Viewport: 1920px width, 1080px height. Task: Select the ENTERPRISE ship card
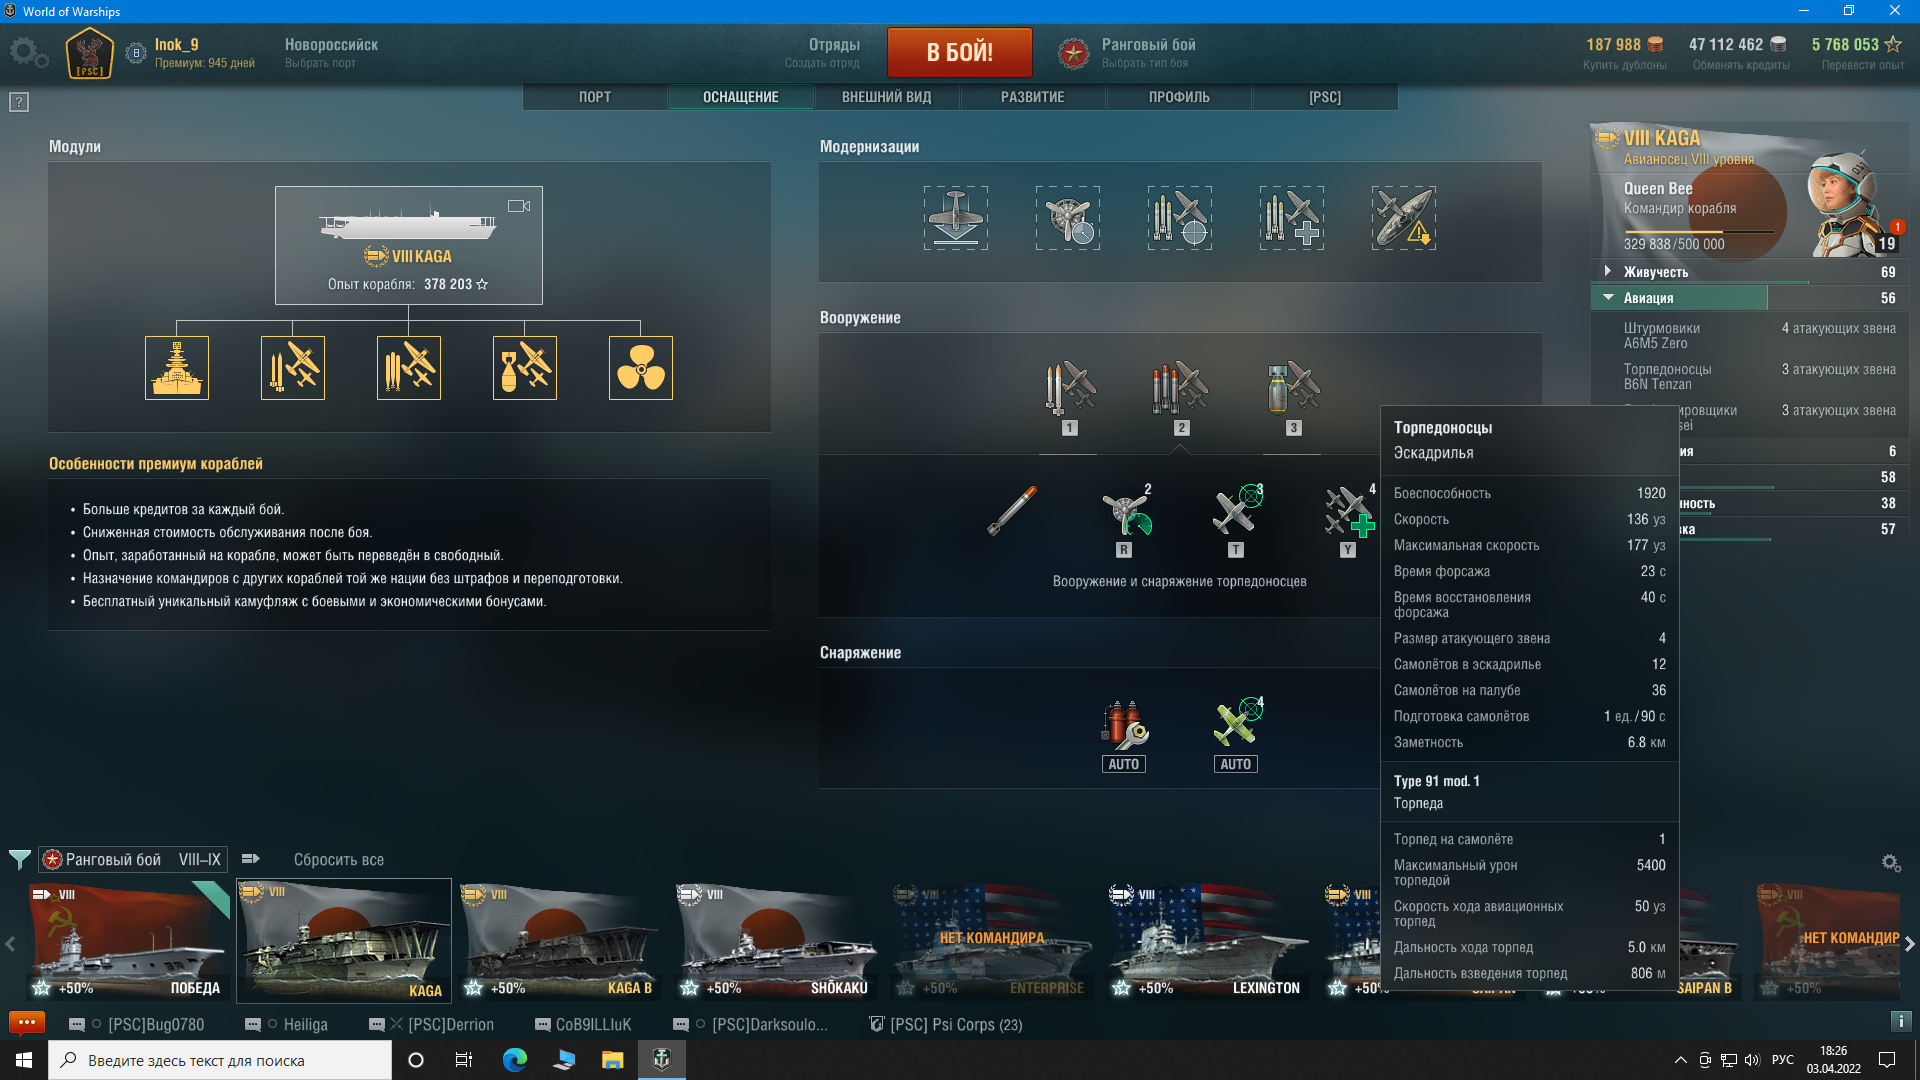991,940
